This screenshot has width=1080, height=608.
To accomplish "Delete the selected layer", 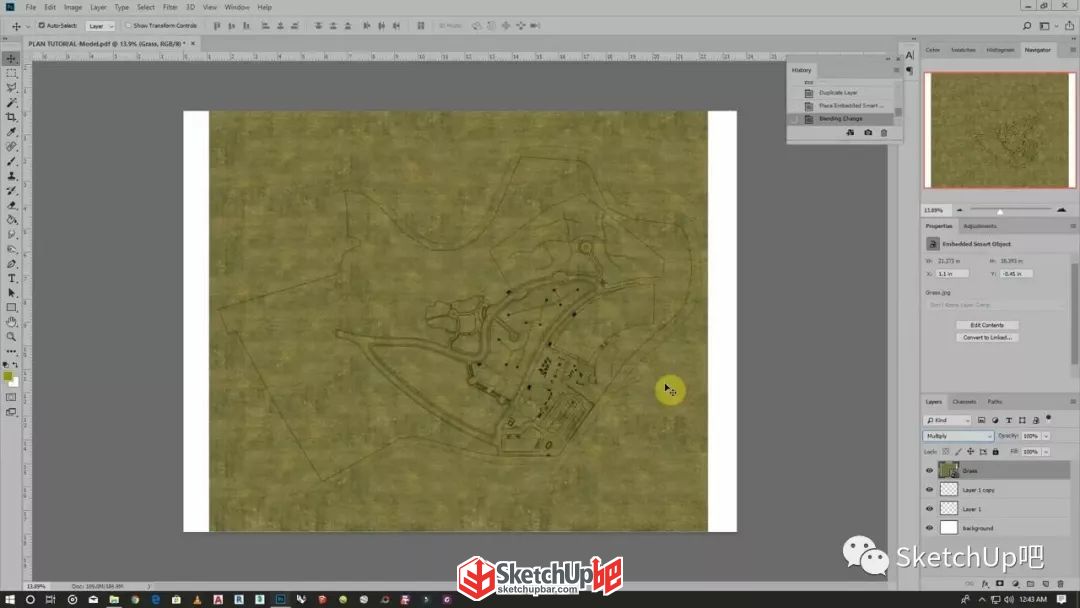I will click(1061, 584).
